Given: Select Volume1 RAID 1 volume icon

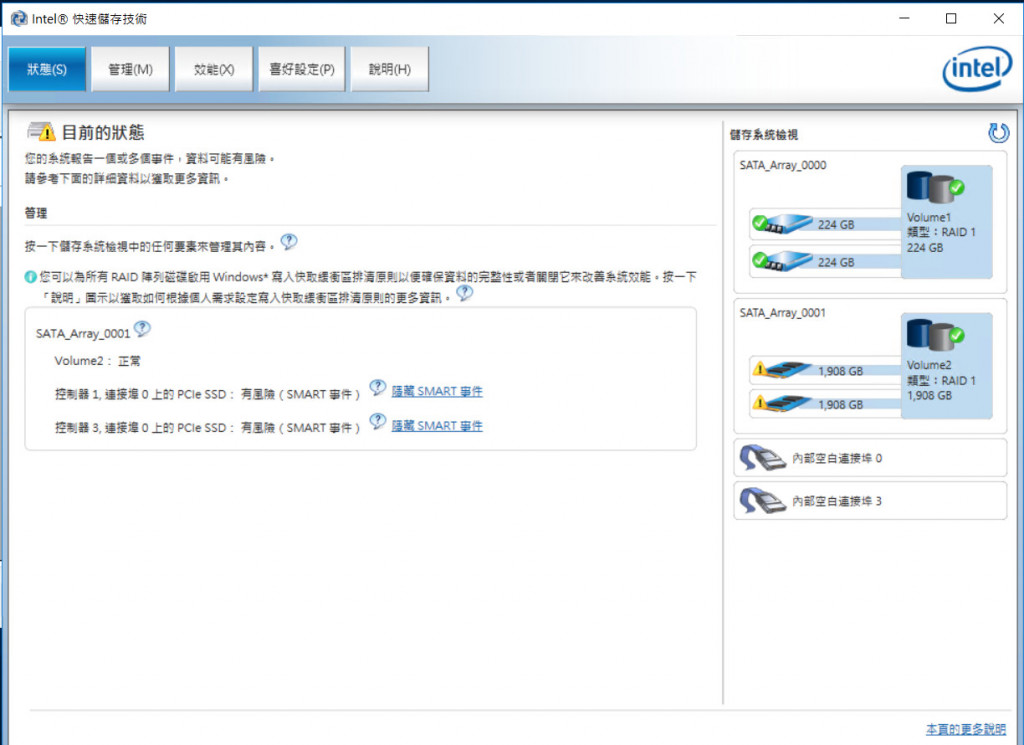Looking at the screenshot, I should pyautogui.click(x=935, y=187).
